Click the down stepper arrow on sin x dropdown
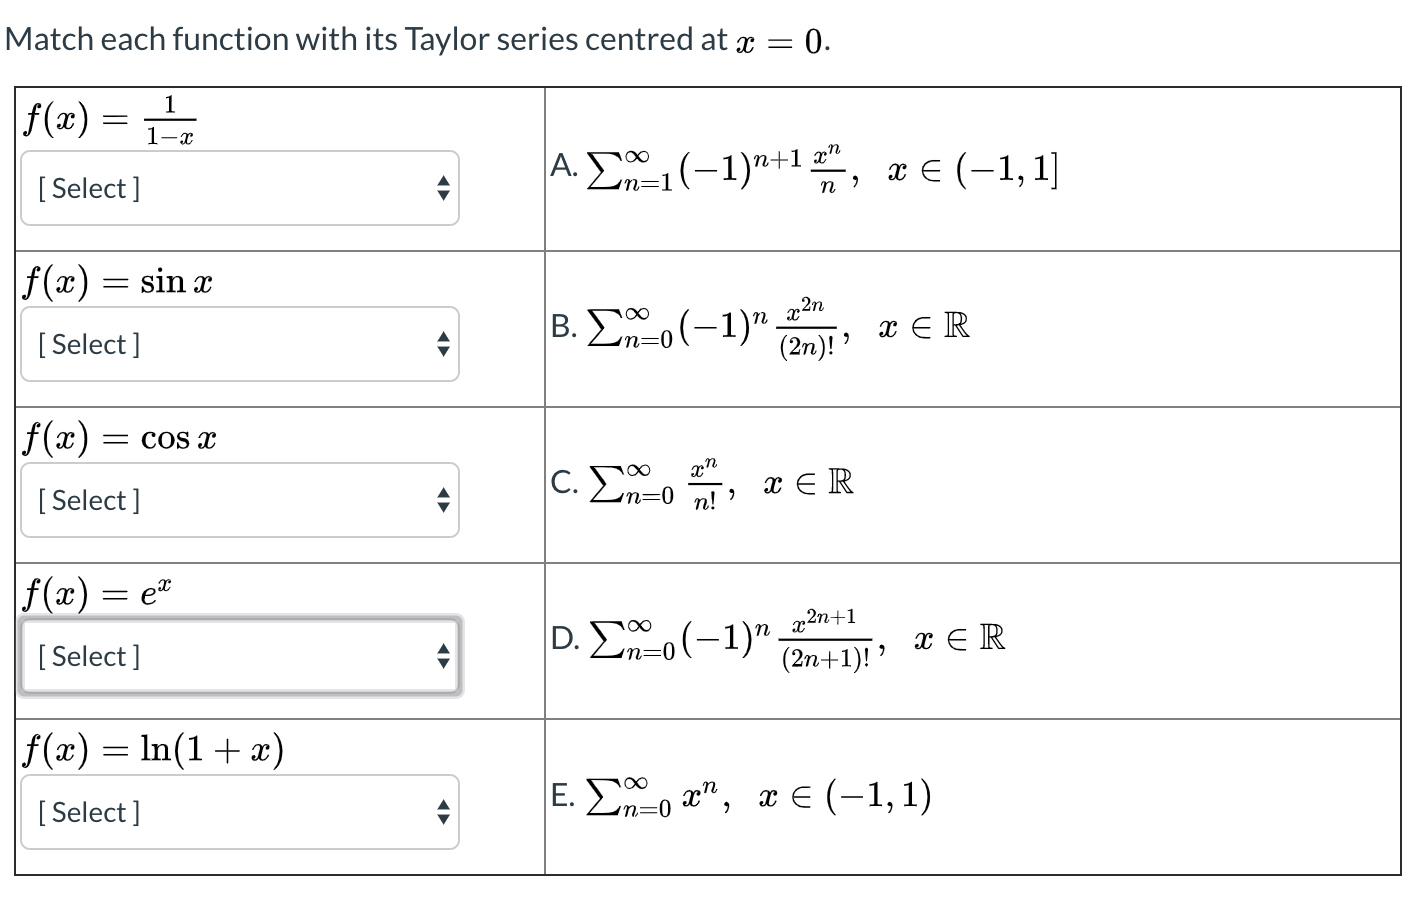Image resolution: width=1416 pixels, height=914 pixels. click(444, 351)
